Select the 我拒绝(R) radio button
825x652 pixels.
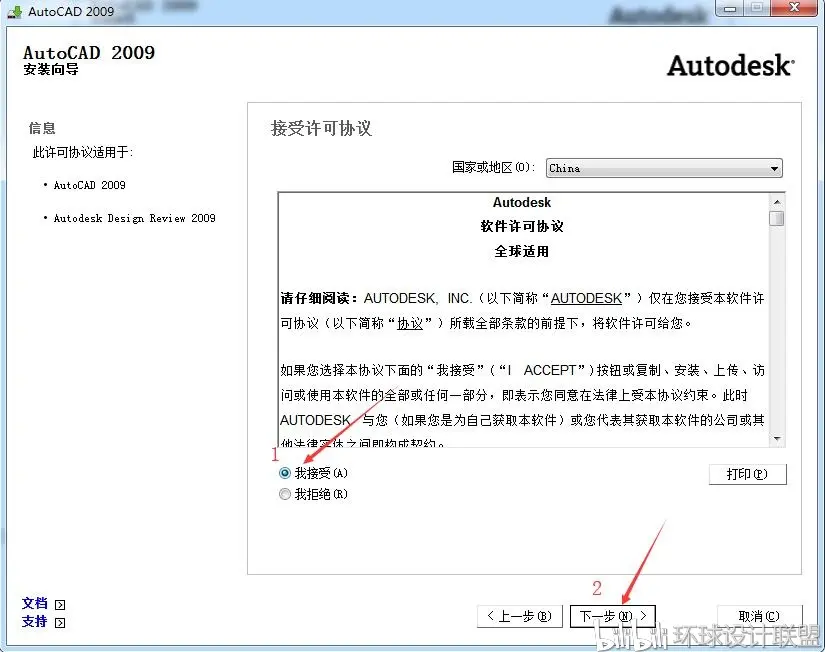click(285, 494)
